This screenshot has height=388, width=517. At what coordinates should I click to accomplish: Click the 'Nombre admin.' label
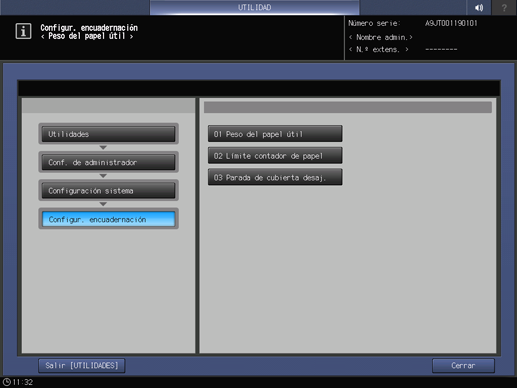click(x=381, y=37)
